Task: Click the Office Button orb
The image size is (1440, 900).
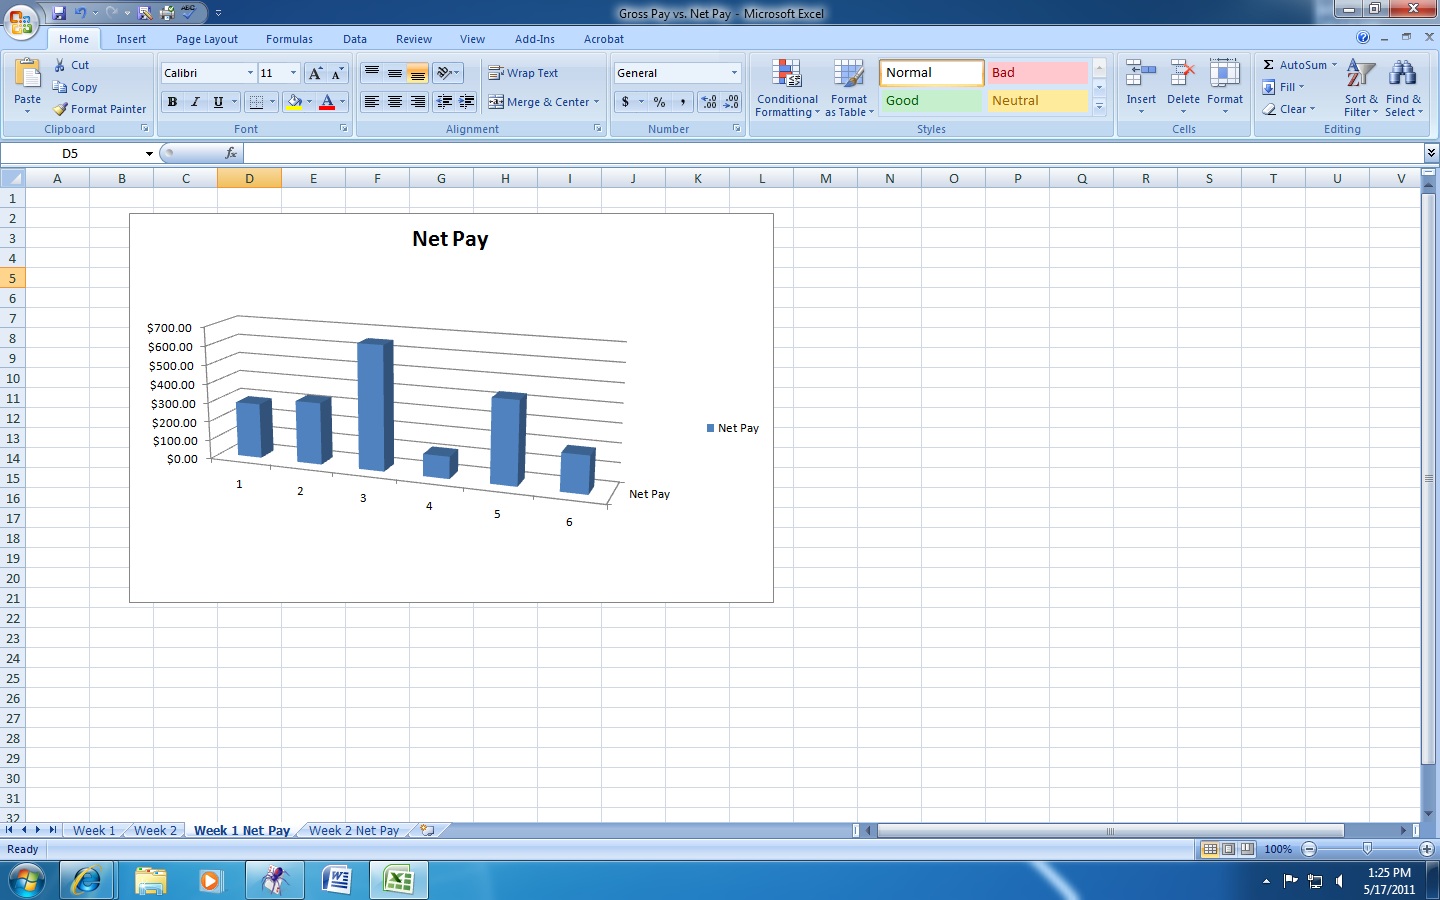Action: point(21,20)
